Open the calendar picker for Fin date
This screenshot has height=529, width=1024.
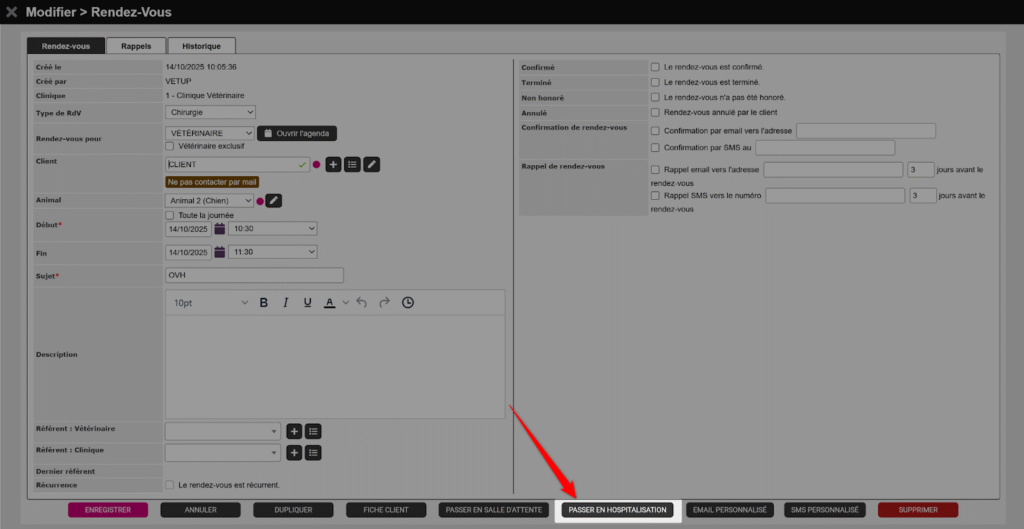[220, 253]
